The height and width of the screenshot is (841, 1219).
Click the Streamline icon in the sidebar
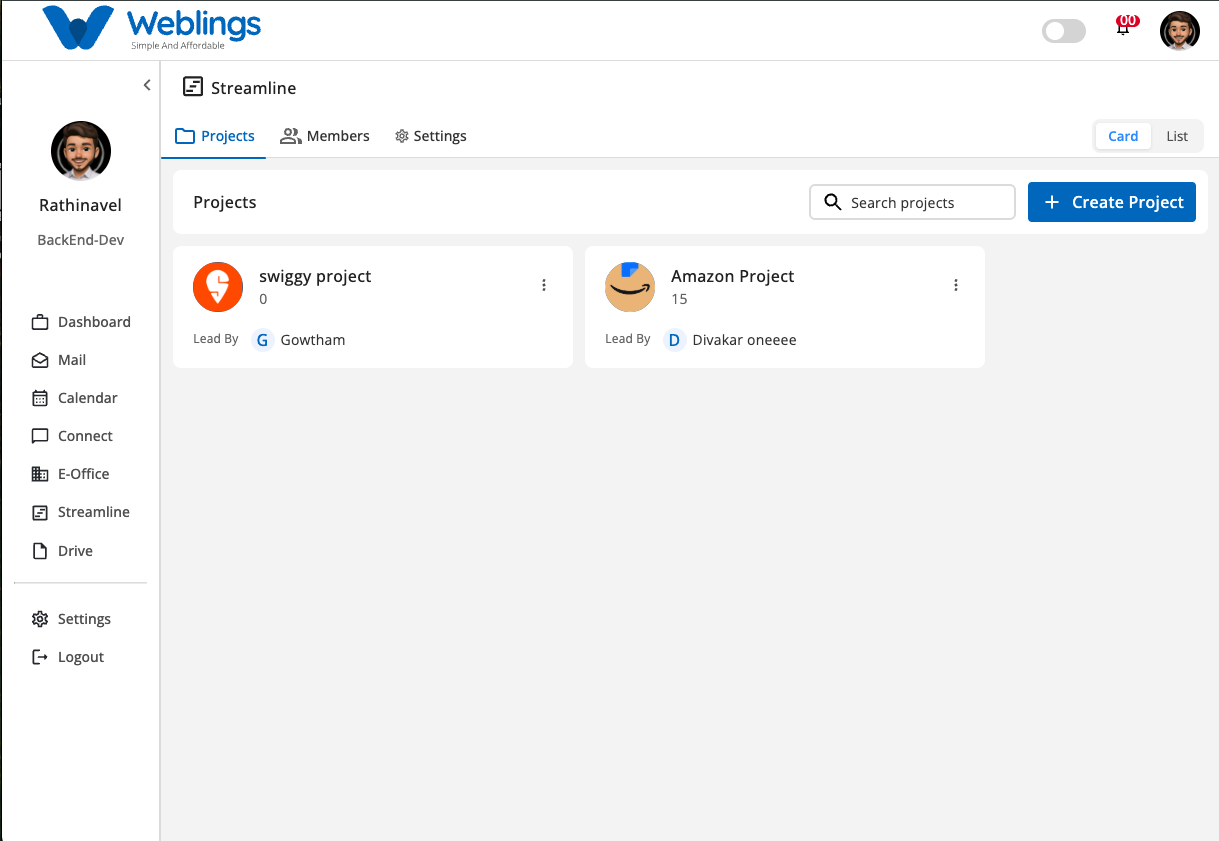[40, 512]
